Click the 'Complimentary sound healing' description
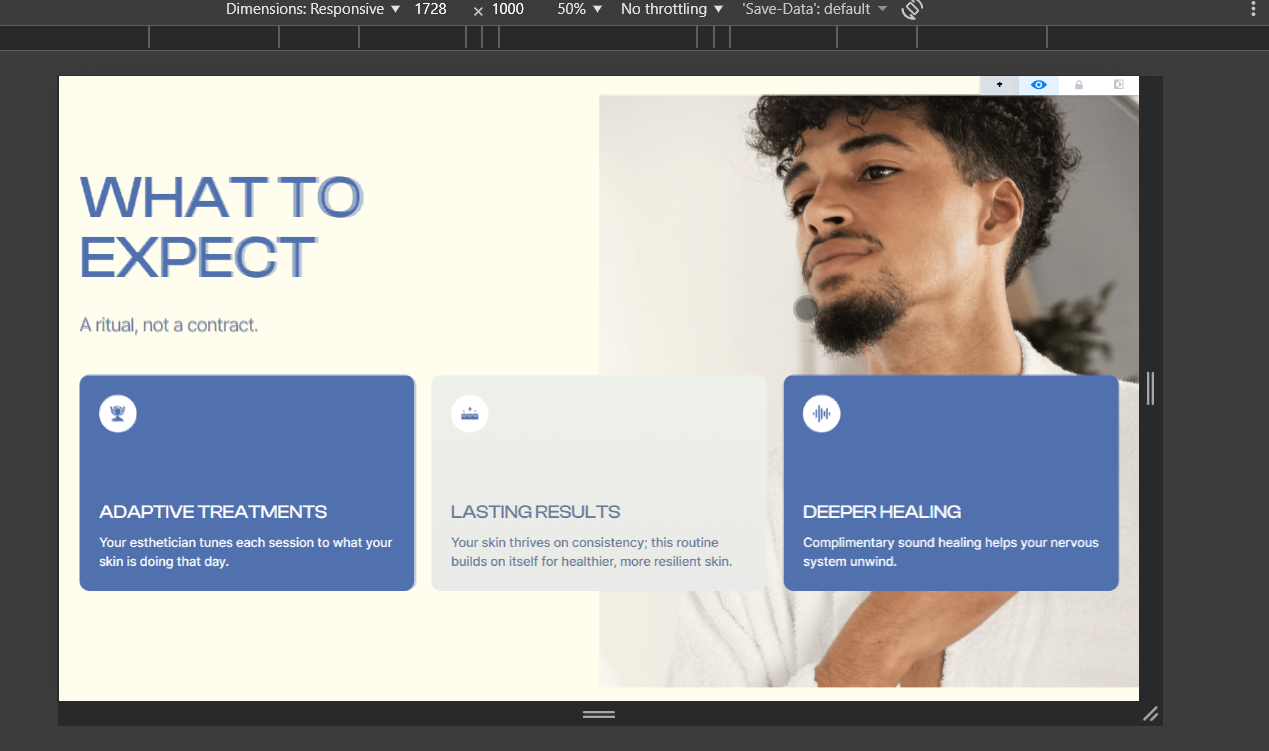 coord(951,552)
